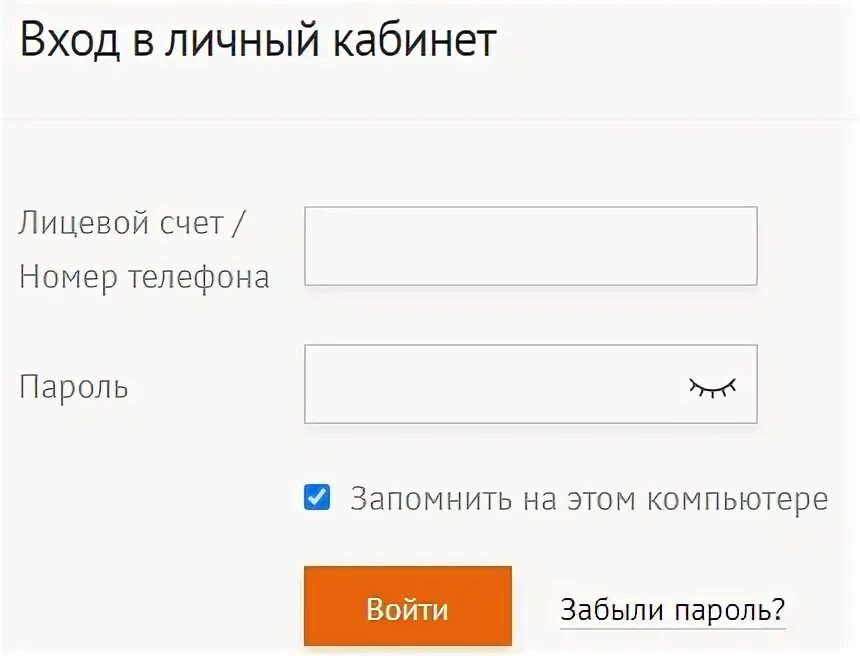Follow the forgotten password recovery link
The width and height of the screenshot is (860, 656).
(x=672, y=609)
